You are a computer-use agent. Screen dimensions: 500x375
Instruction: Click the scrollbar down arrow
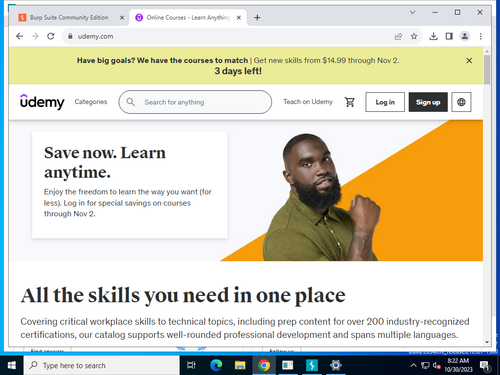click(487, 342)
